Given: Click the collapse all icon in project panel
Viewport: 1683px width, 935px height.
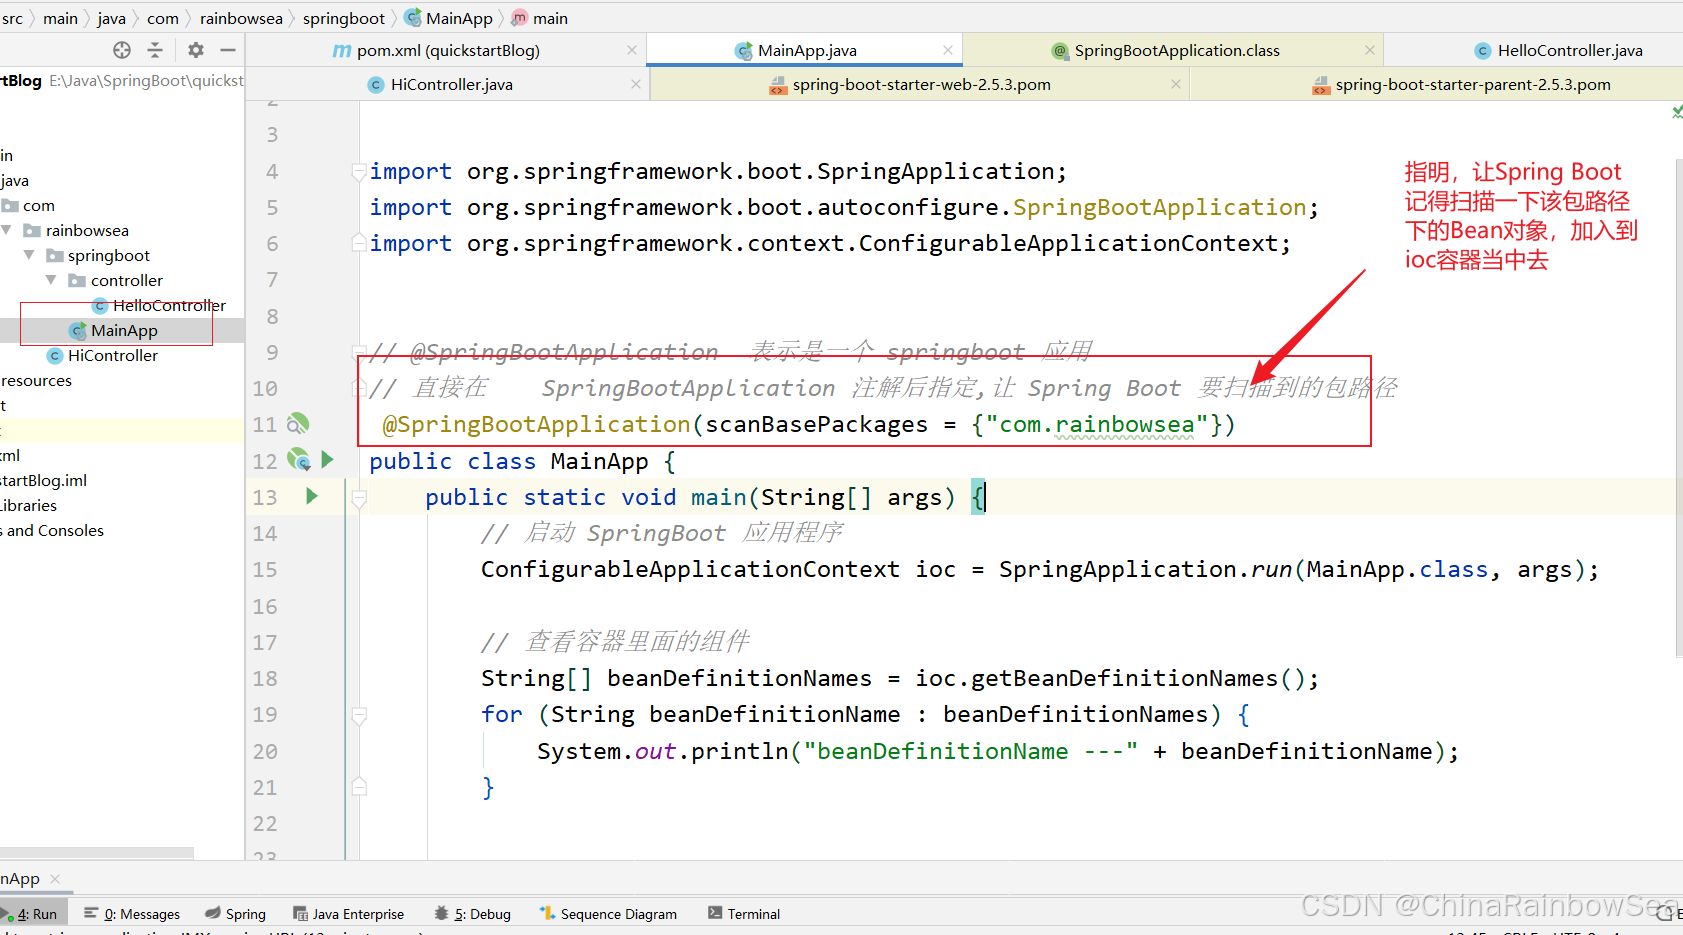Looking at the screenshot, I should pos(155,50).
